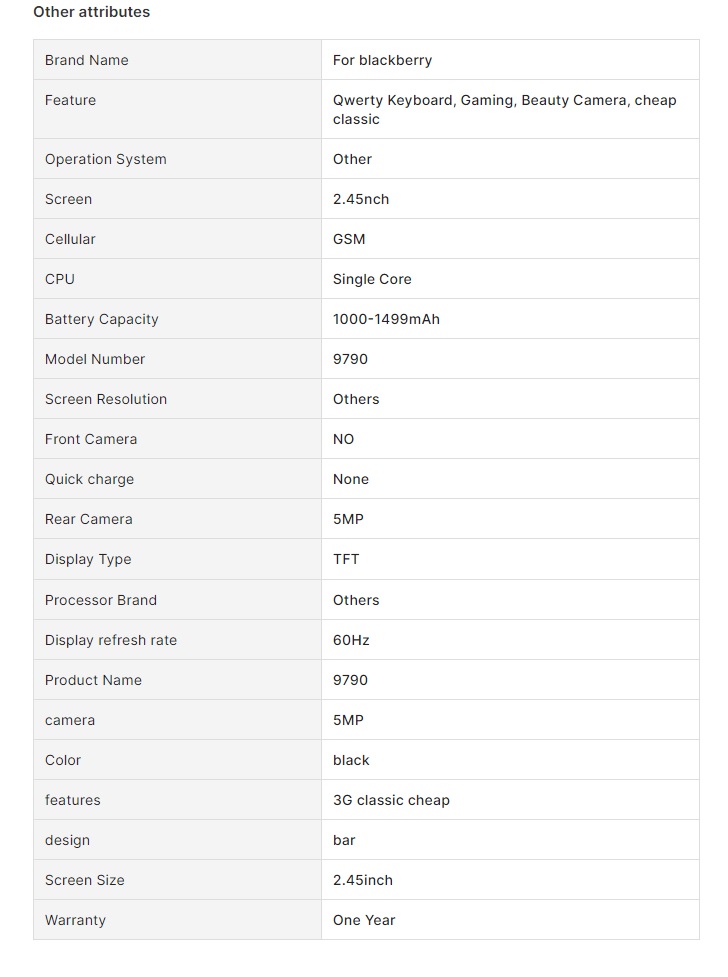Screen dimensions: 728x977
Task: Click the 2.45inch Screen Size value
Action: point(363,880)
